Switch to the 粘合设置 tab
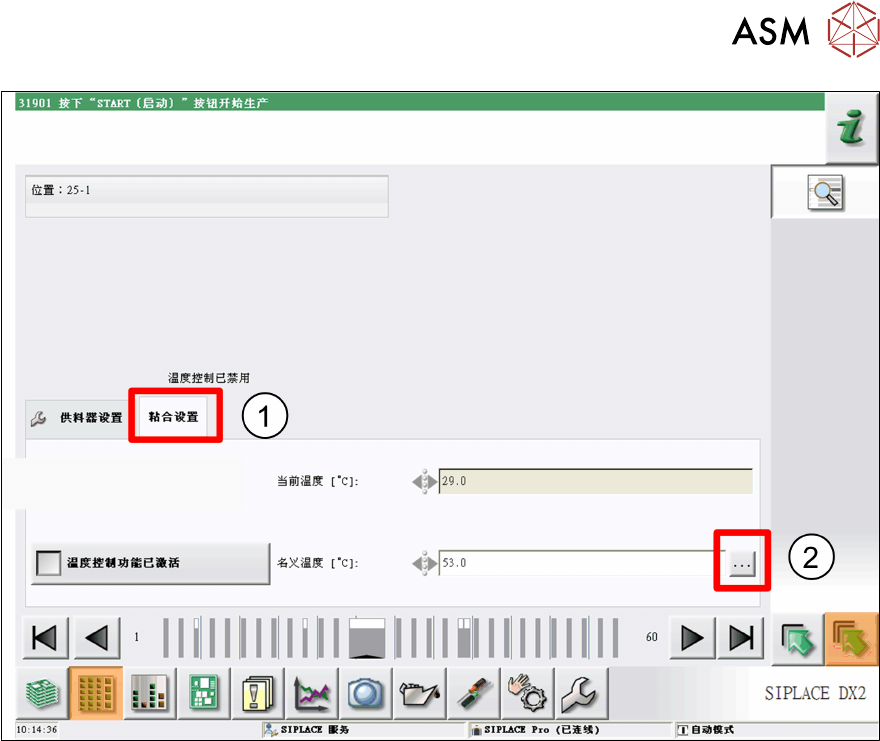Image resolution: width=880 pixels, height=741 pixels. tap(173, 417)
